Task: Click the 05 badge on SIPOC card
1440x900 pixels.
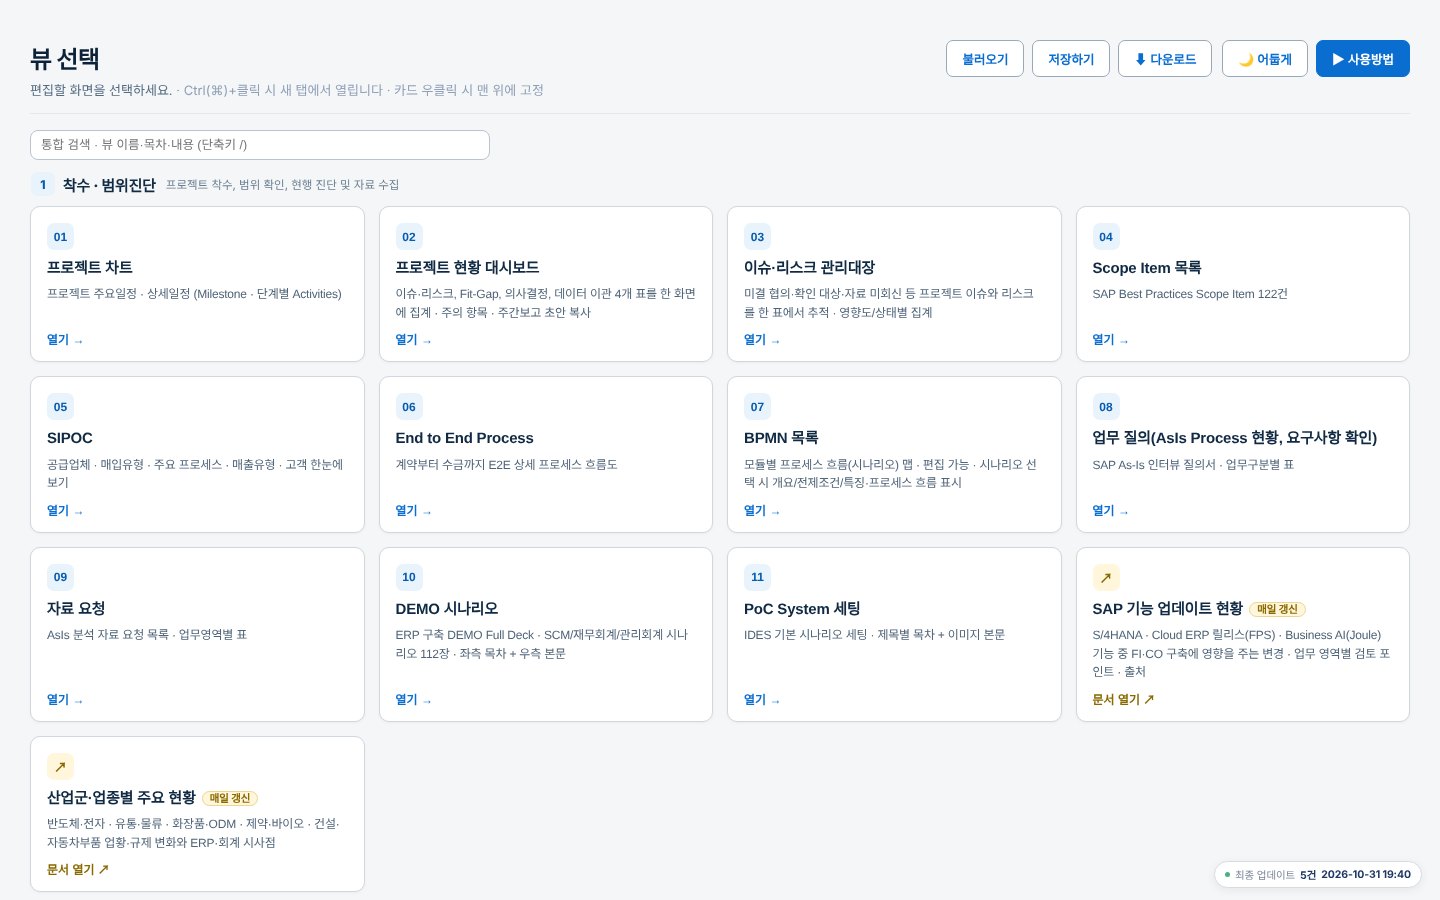Action: [60, 407]
